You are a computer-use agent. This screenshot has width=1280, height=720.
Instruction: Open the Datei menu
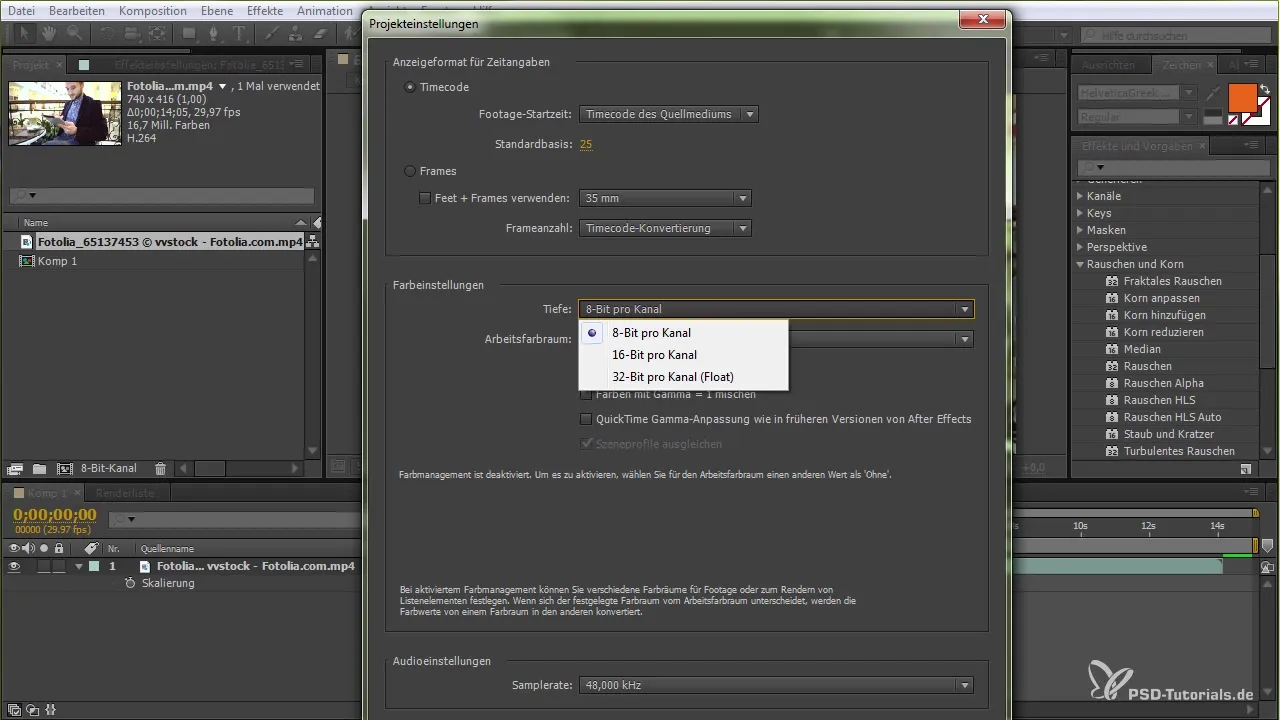tap(21, 11)
